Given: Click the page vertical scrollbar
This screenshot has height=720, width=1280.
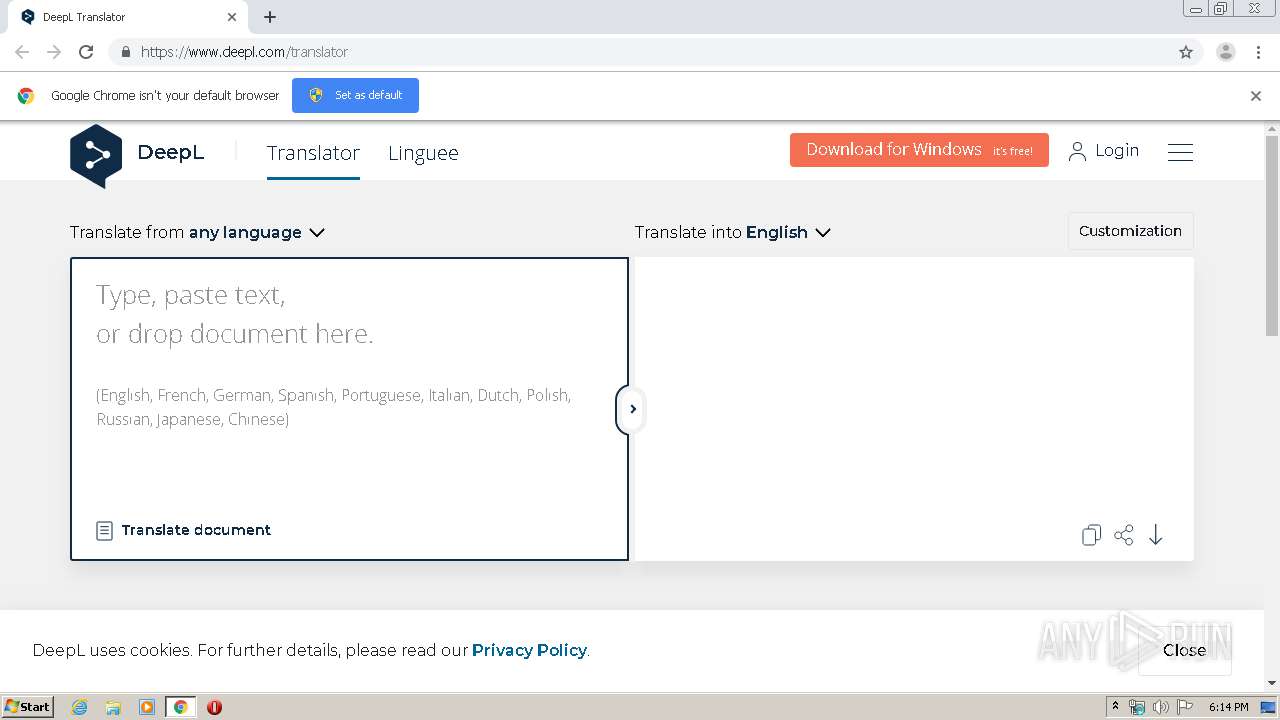Looking at the screenshot, I should 1272,236.
